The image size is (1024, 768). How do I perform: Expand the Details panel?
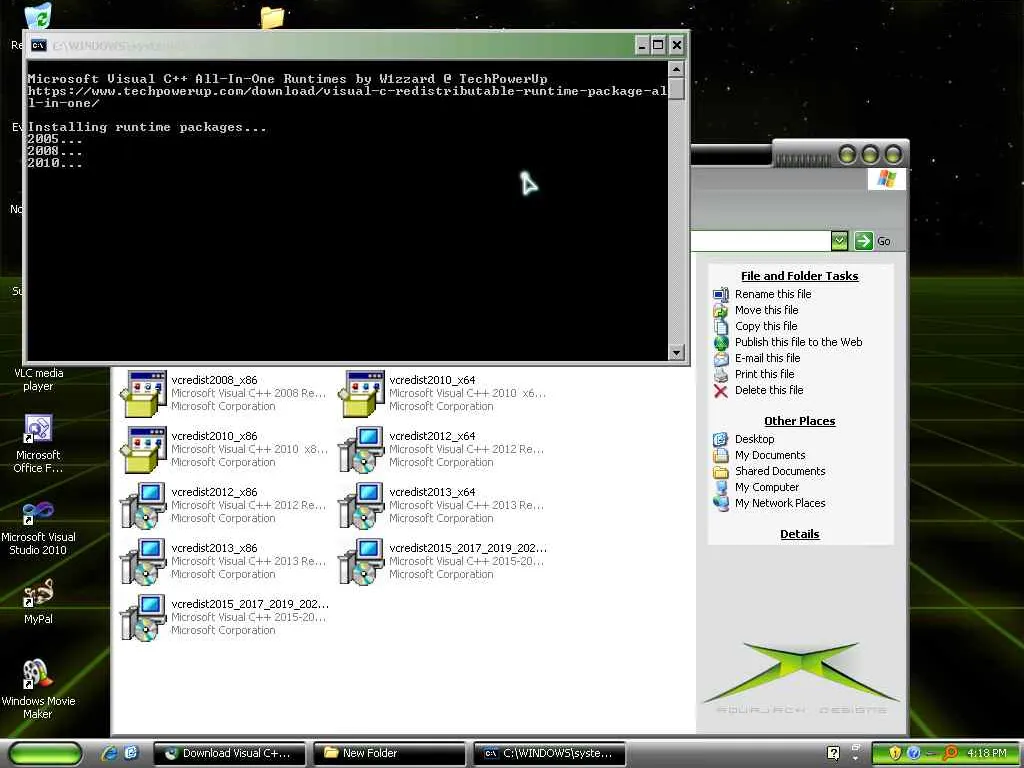tap(799, 534)
